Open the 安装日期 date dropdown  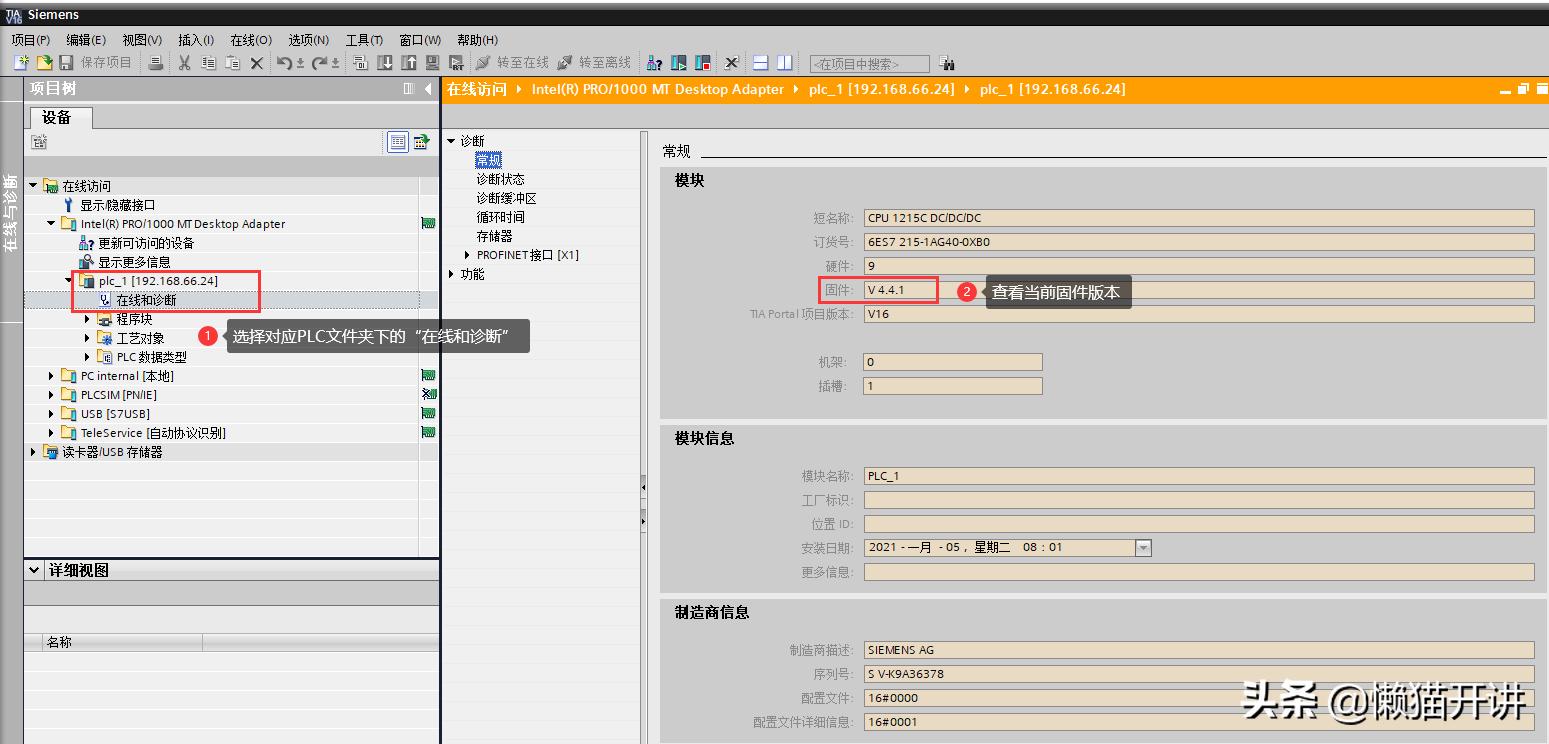click(x=1142, y=547)
